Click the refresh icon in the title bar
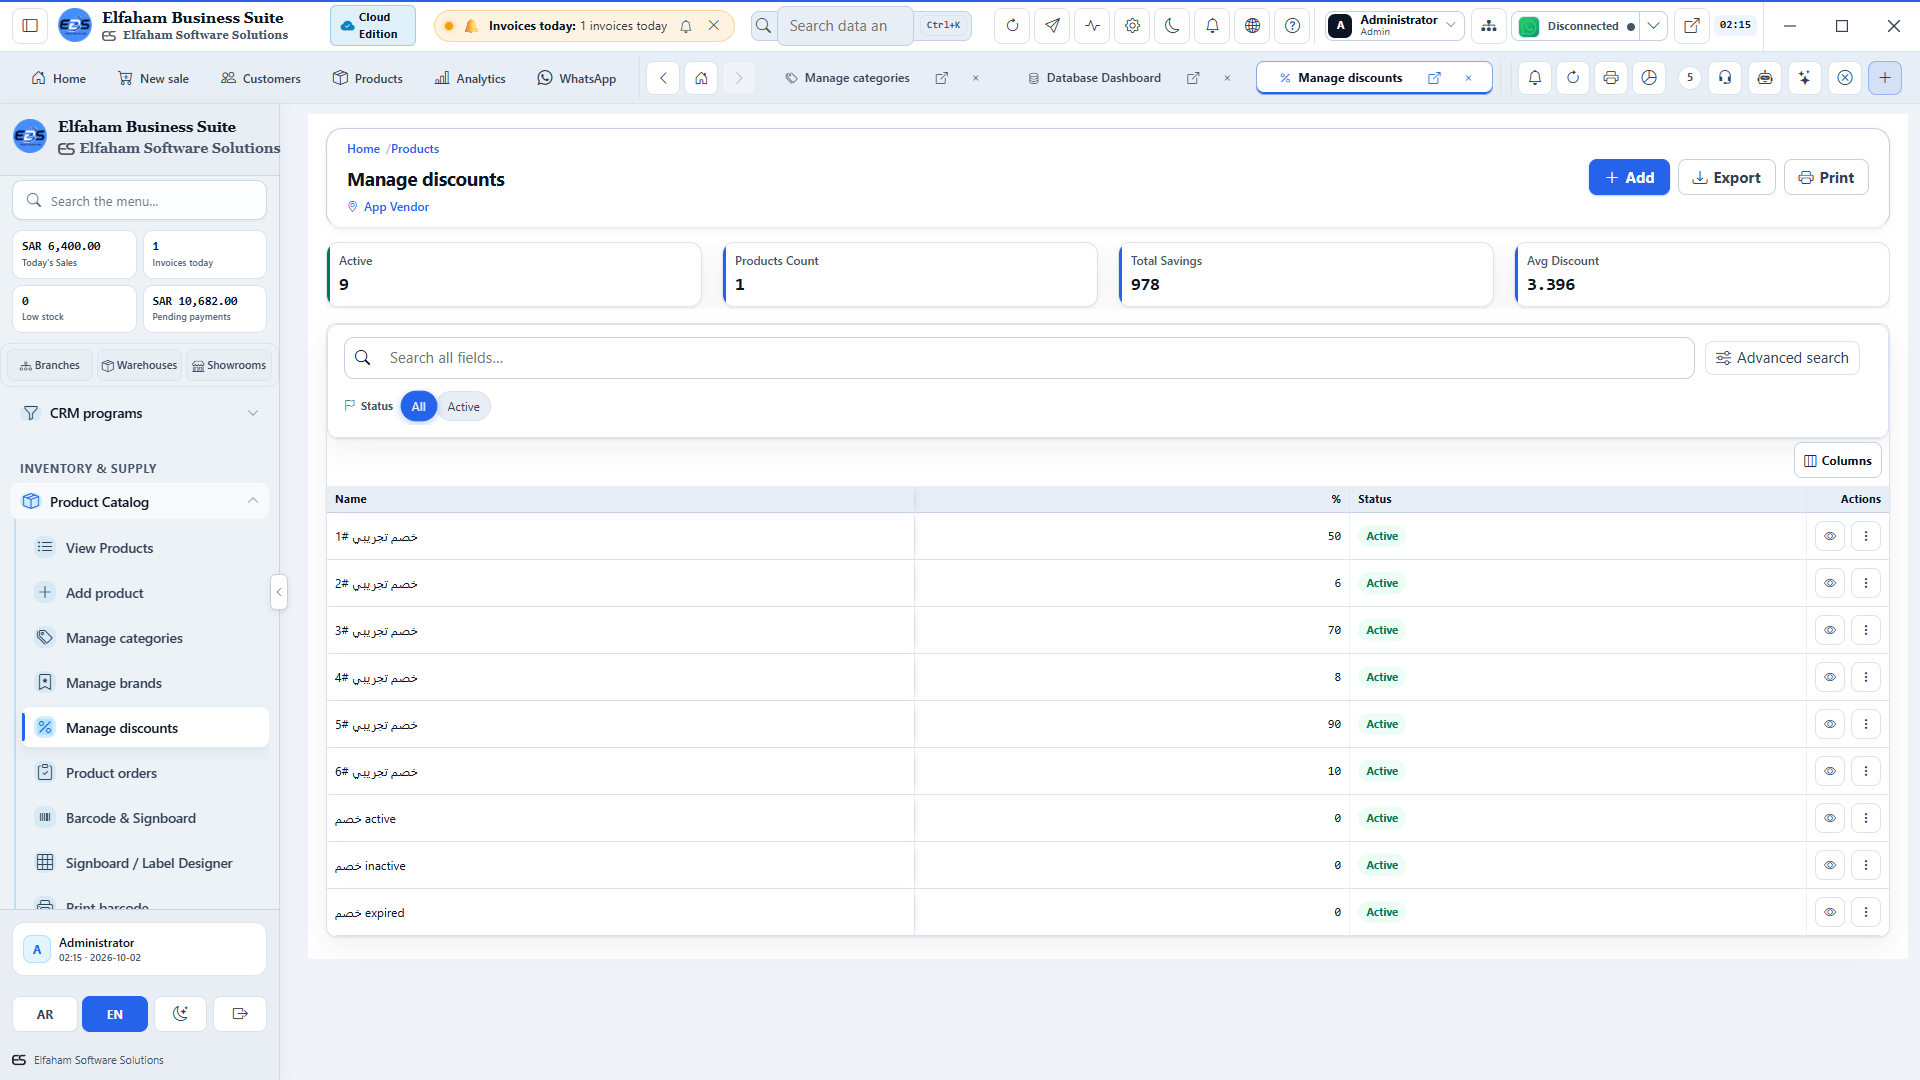 1012,26
